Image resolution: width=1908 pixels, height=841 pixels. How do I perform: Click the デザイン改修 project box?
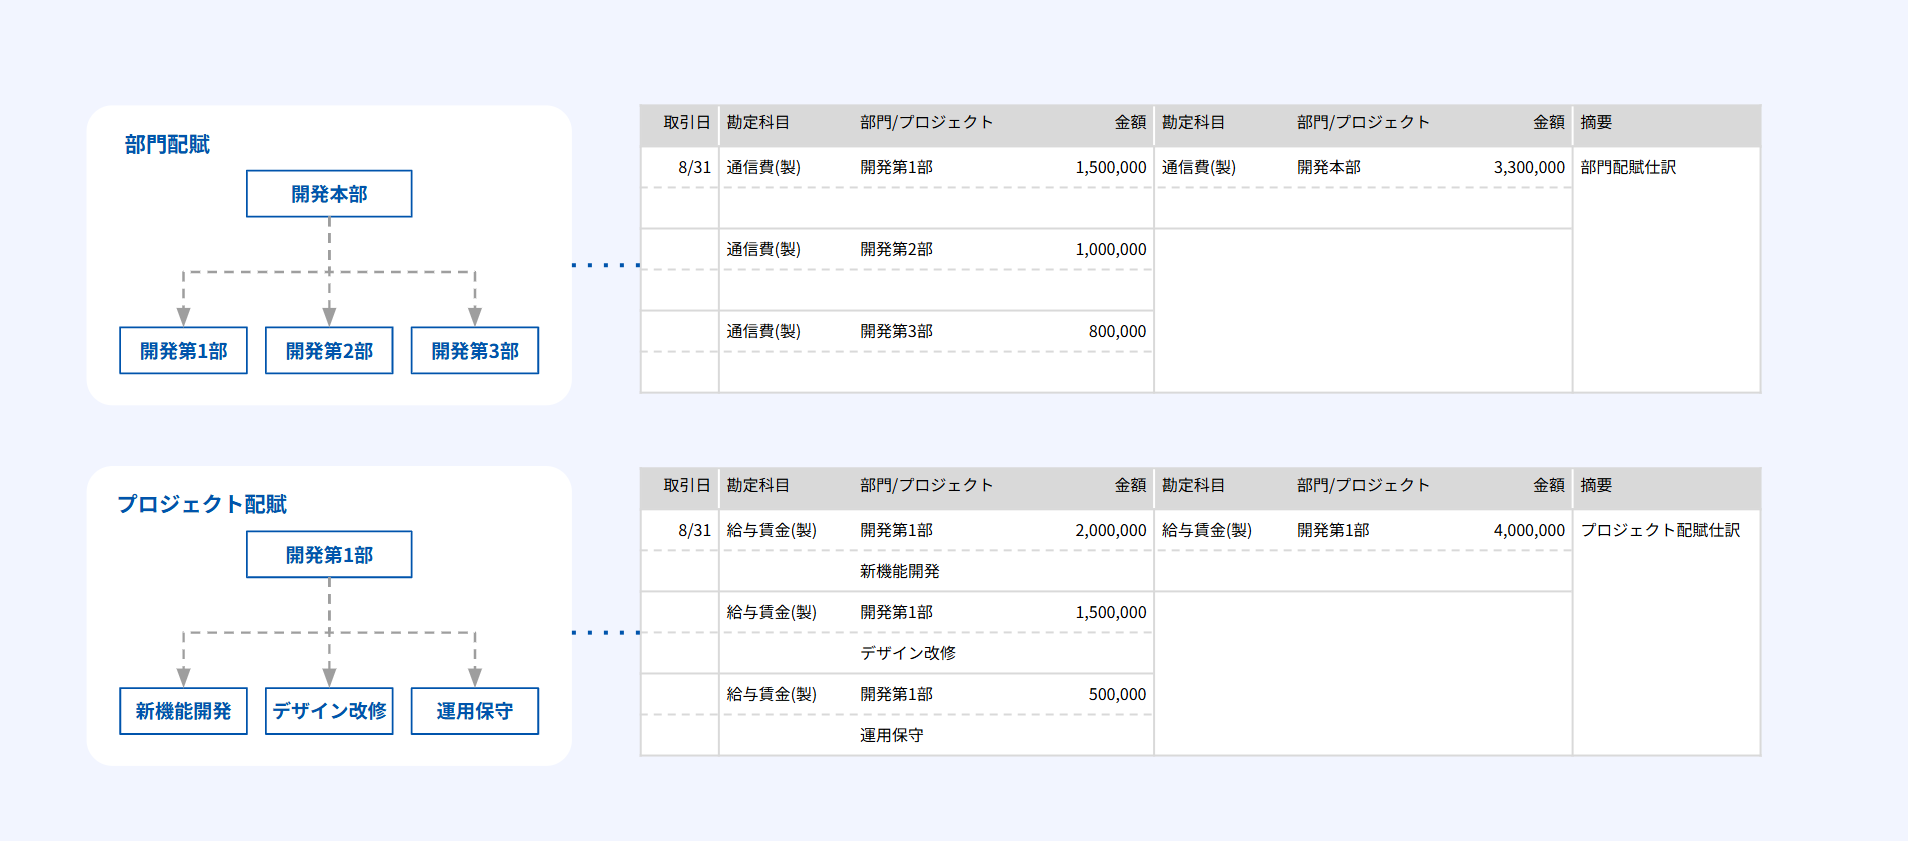click(329, 711)
